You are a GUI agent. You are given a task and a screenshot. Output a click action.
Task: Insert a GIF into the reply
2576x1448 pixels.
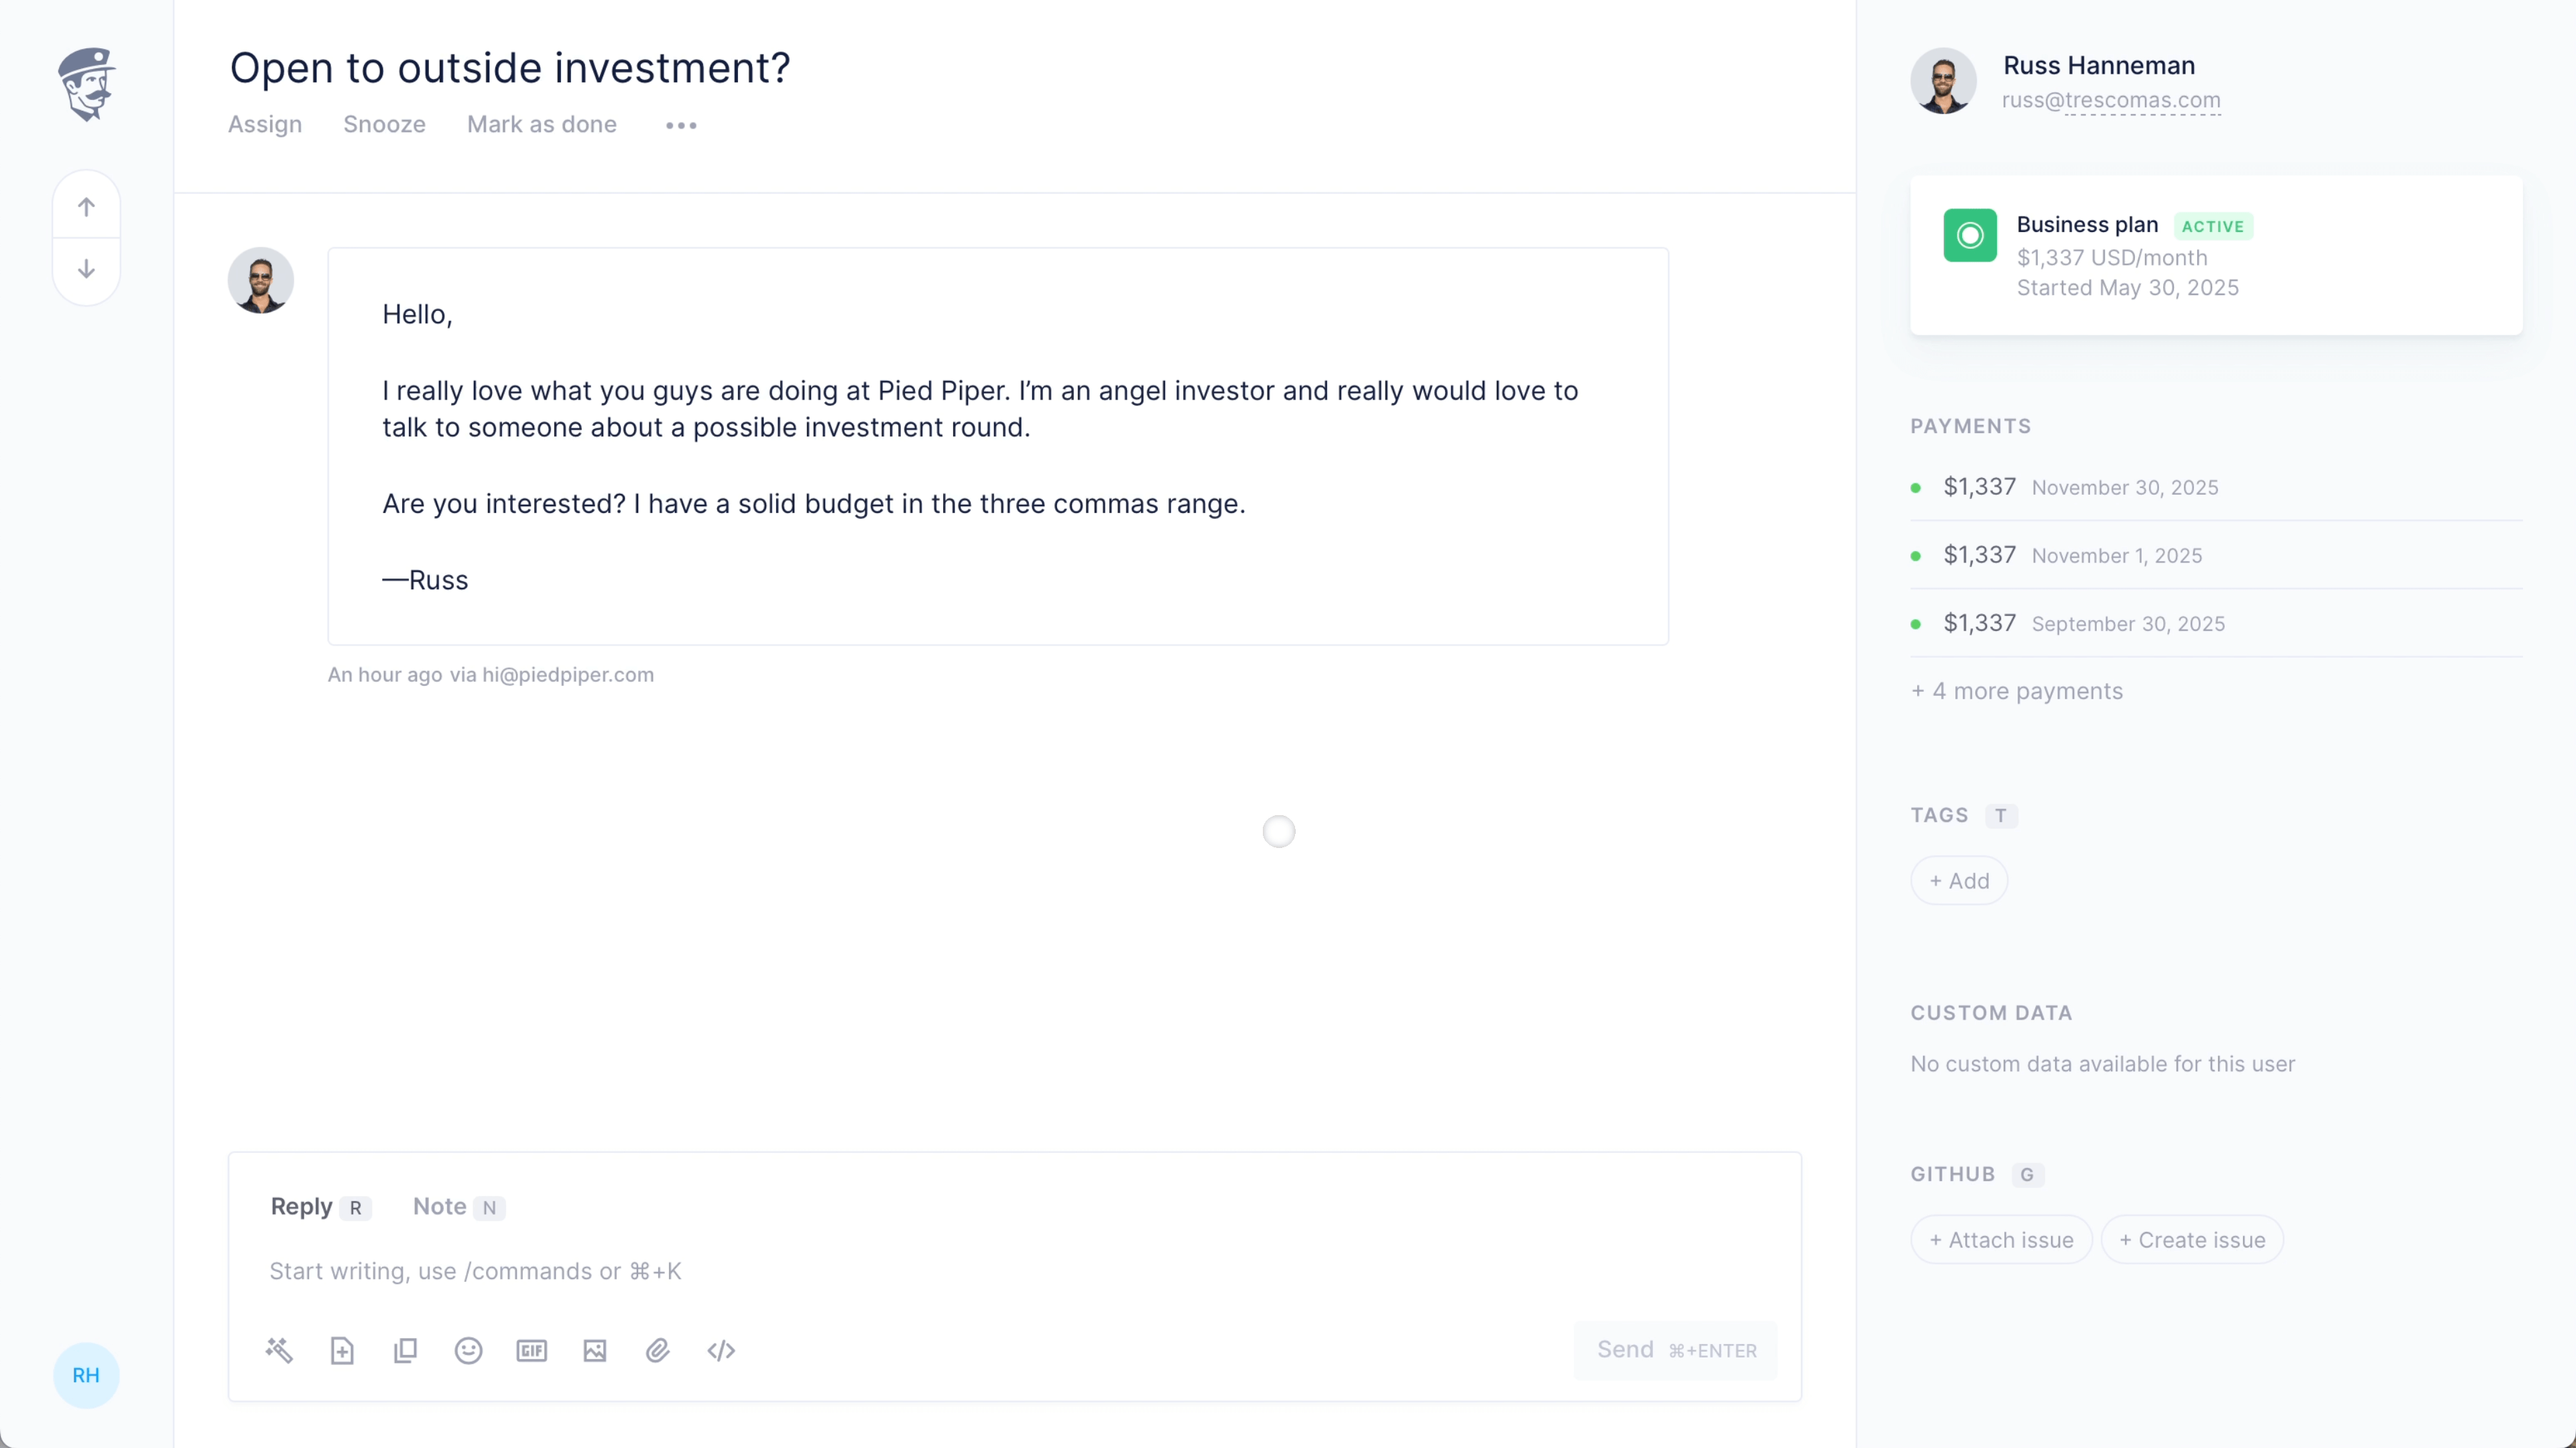point(531,1350)
